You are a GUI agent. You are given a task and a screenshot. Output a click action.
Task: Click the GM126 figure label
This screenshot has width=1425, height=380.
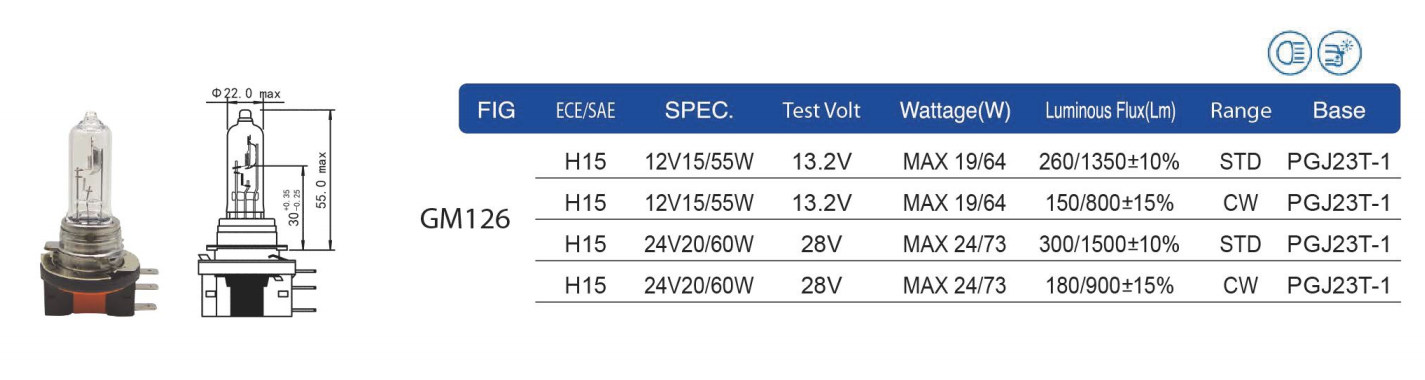pyautogui.click(x=467, y=219)
